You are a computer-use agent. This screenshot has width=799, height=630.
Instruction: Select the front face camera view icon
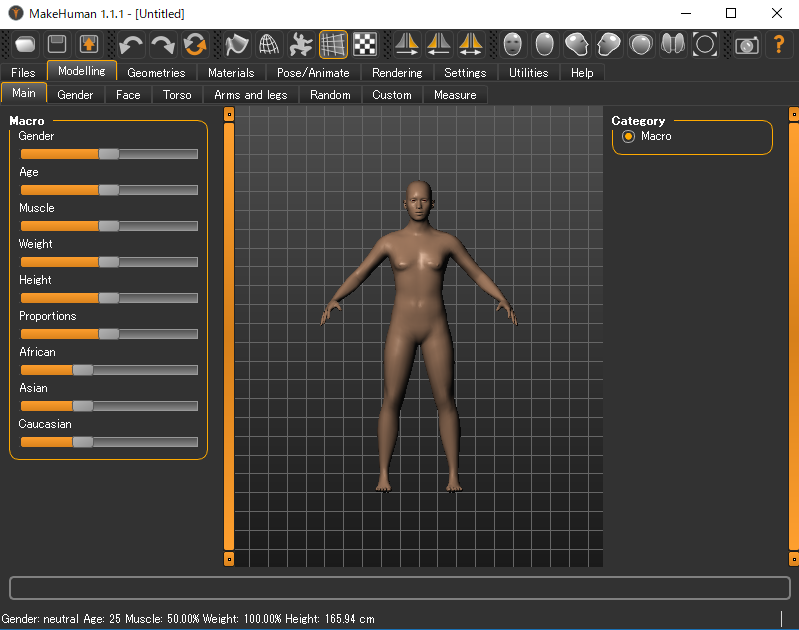click(513, 44)
